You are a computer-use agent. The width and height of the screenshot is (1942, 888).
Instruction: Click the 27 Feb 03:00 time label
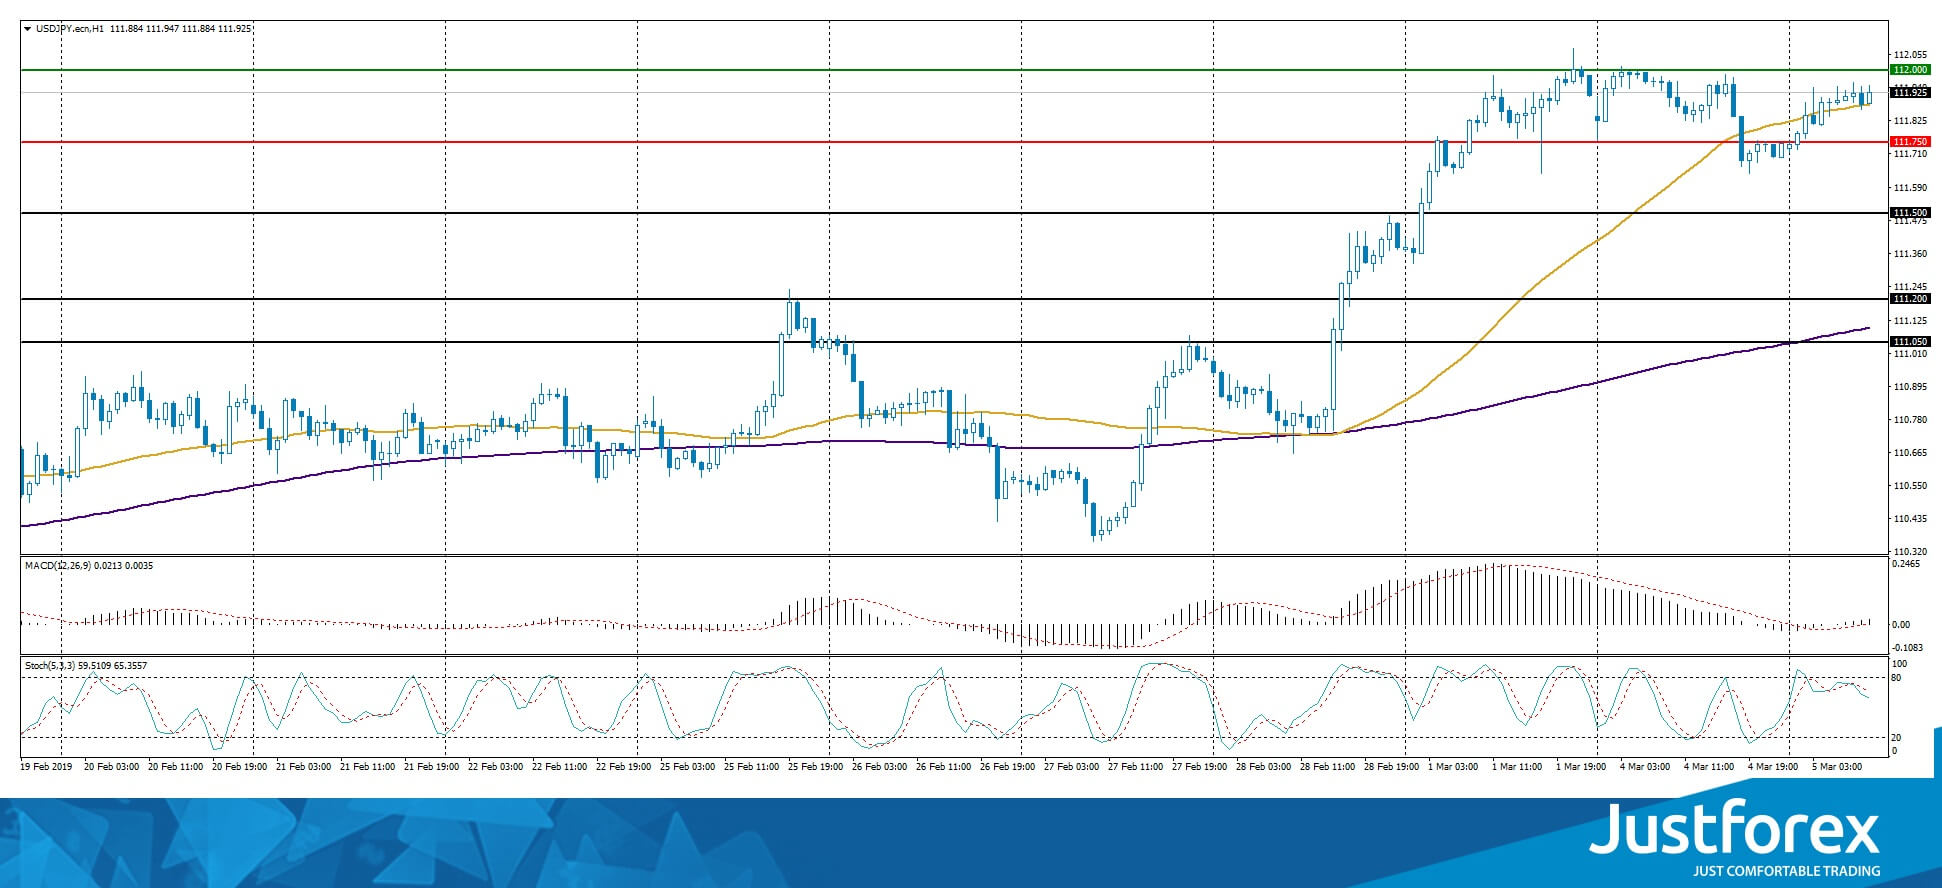(x=1072, y=767)
